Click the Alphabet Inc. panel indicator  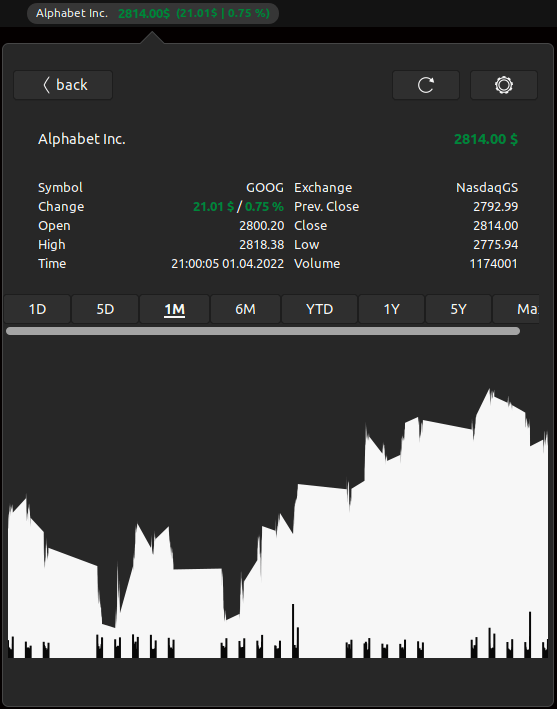[x=153, y=13]
